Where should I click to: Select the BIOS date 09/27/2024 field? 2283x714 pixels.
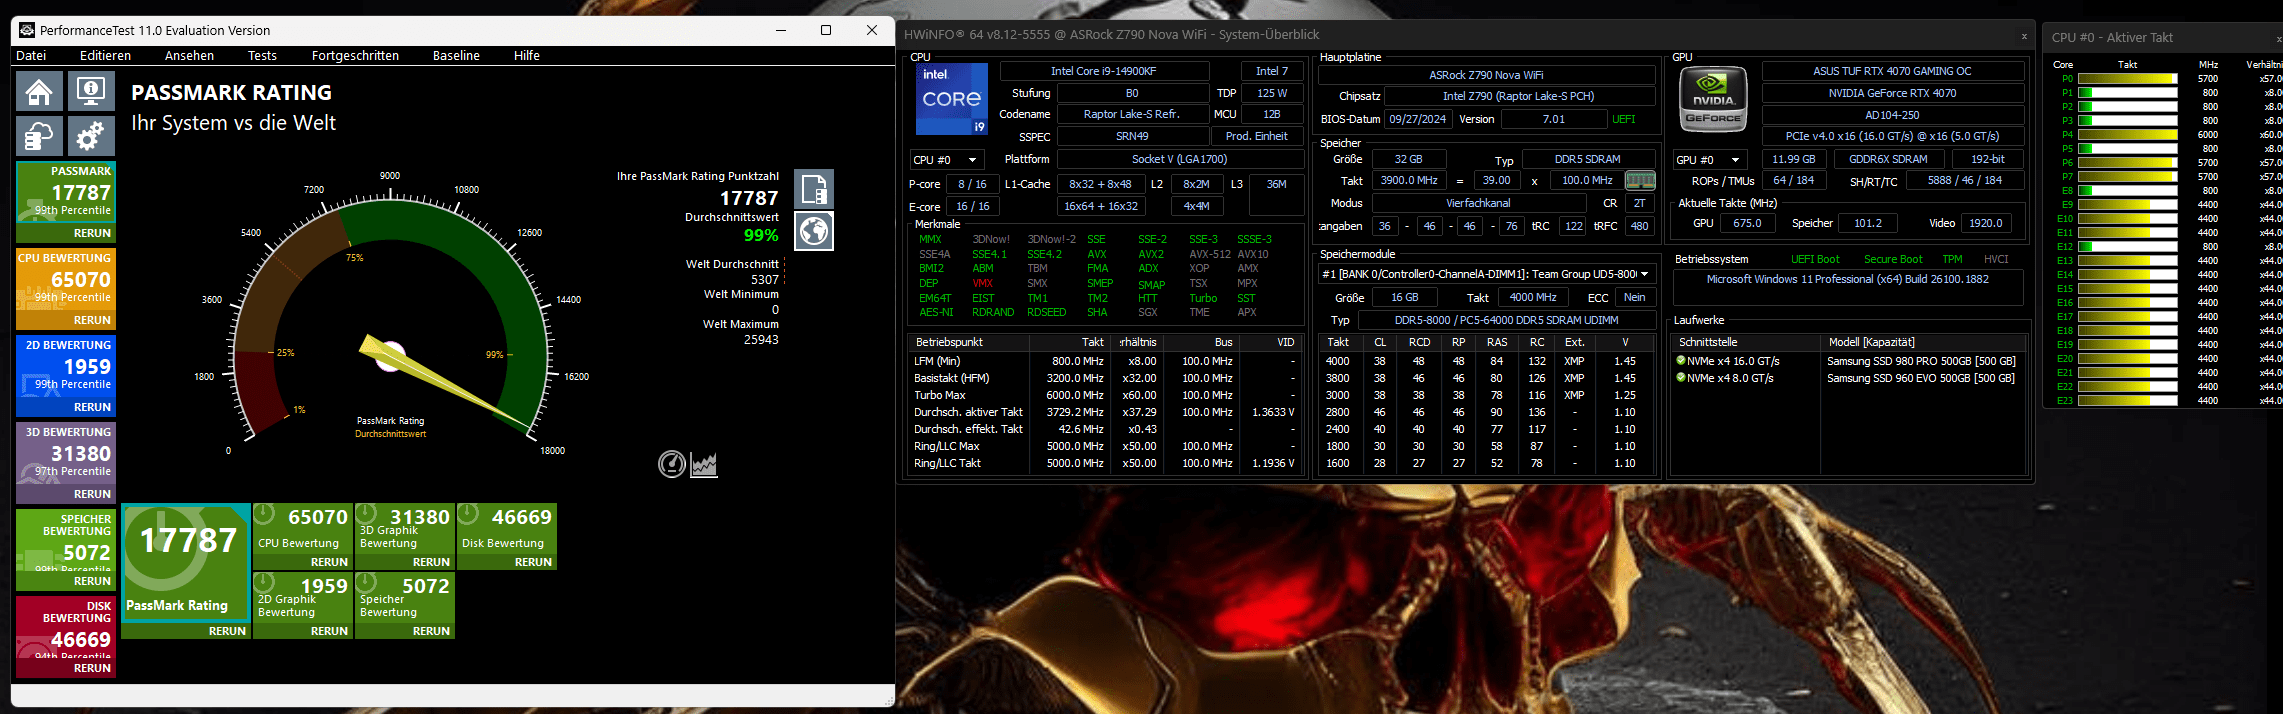[1417, 119]
